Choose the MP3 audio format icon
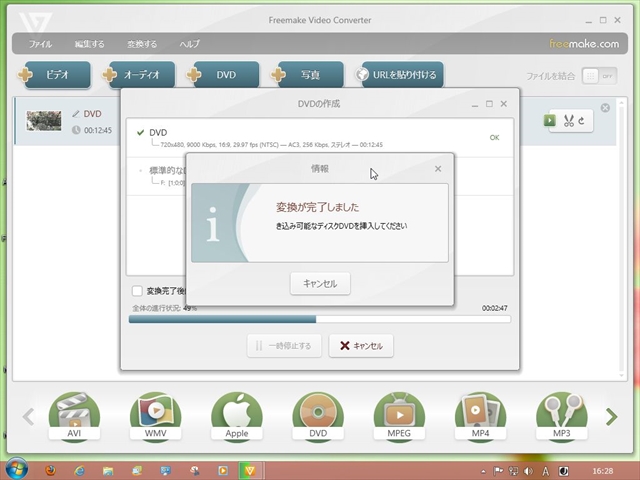 click(x=561, y=415)
